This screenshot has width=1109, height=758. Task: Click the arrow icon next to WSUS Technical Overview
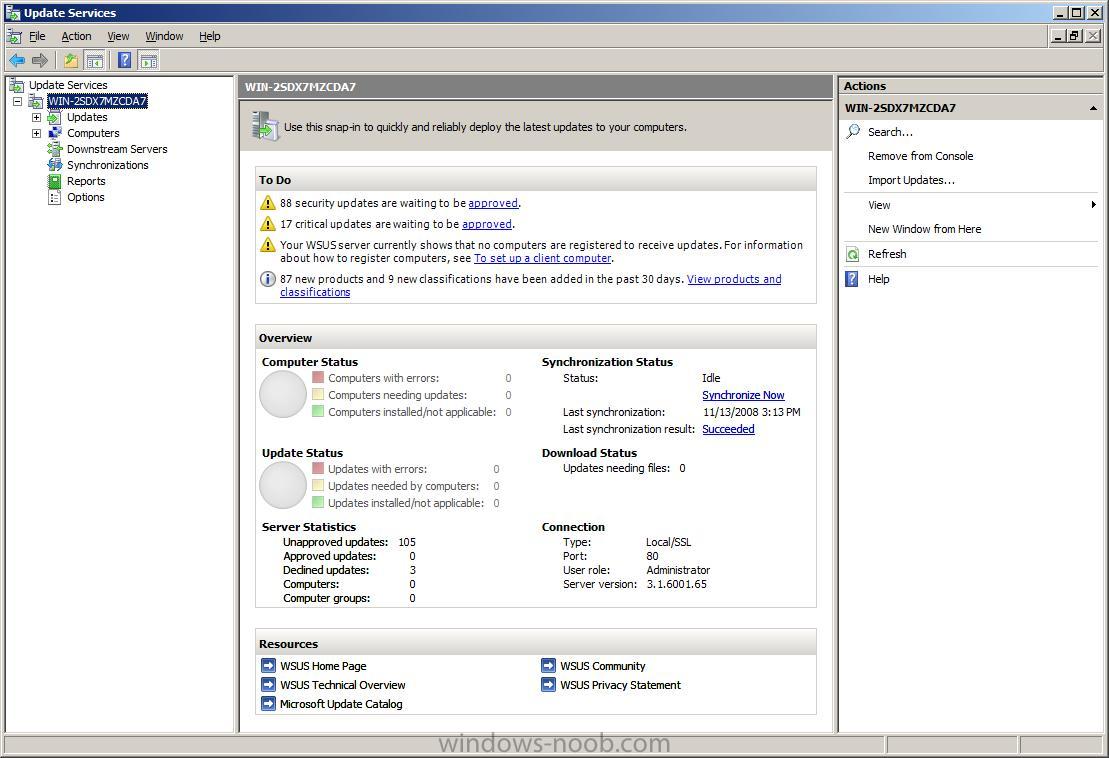coord(268,684)
